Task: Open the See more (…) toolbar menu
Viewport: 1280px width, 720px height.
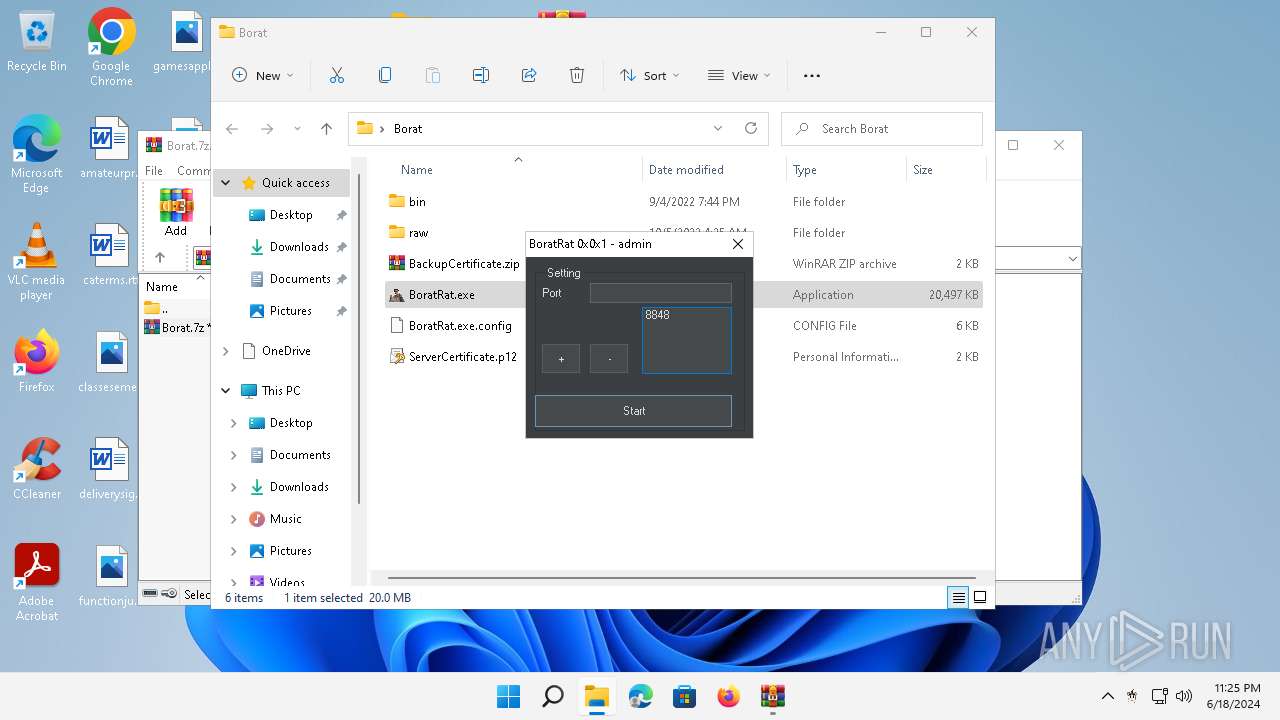Action: 812,75
